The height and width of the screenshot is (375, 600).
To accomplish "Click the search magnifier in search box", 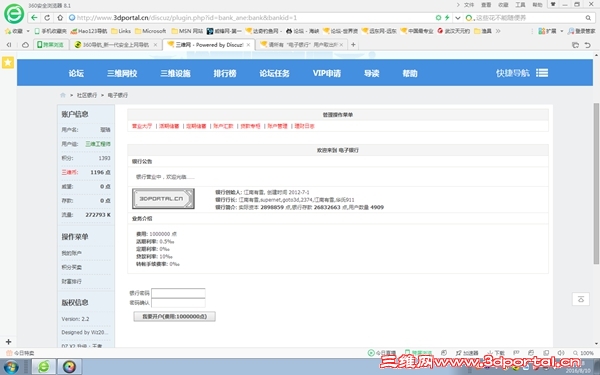I will tap(588, 18).
